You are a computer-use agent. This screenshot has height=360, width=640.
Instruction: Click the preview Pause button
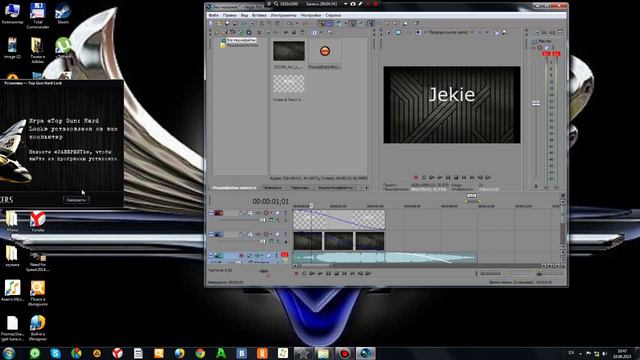point(448,178)
